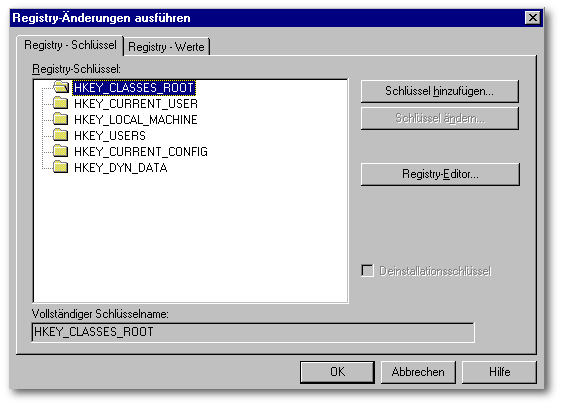
Task: Open the Registry-Editor button
Action: (440, 174)
